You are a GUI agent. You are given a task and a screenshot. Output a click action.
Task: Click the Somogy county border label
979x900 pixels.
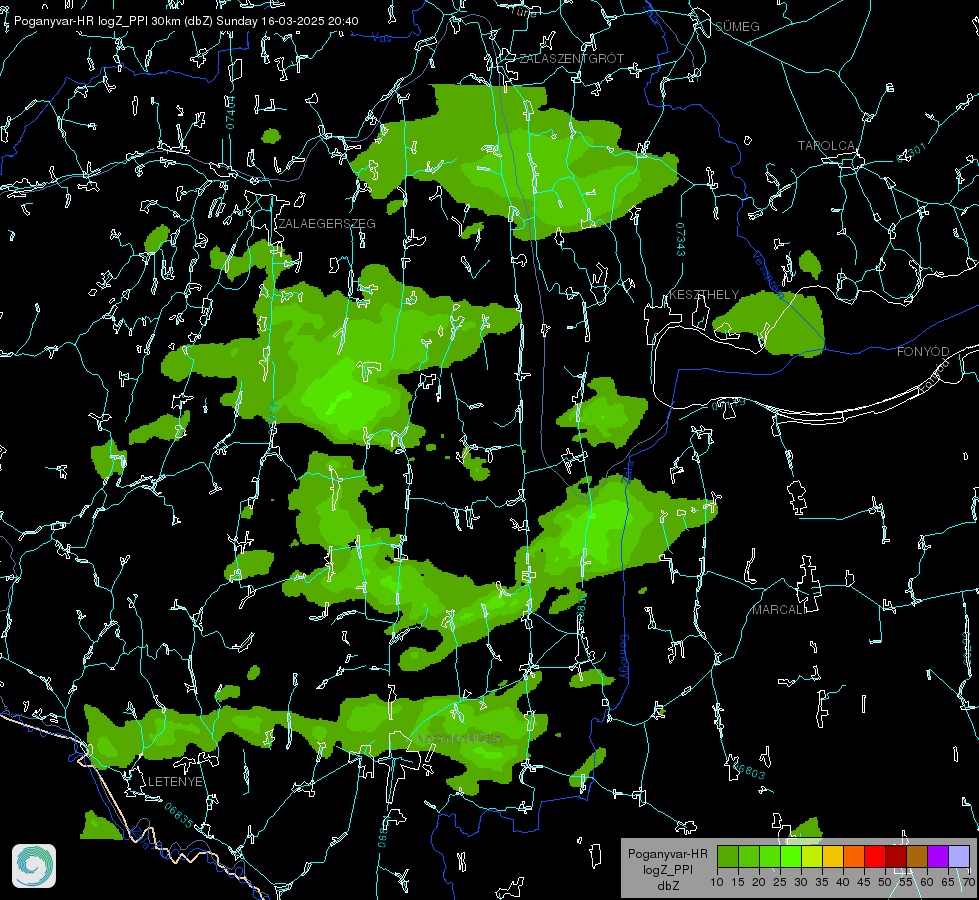624,657
